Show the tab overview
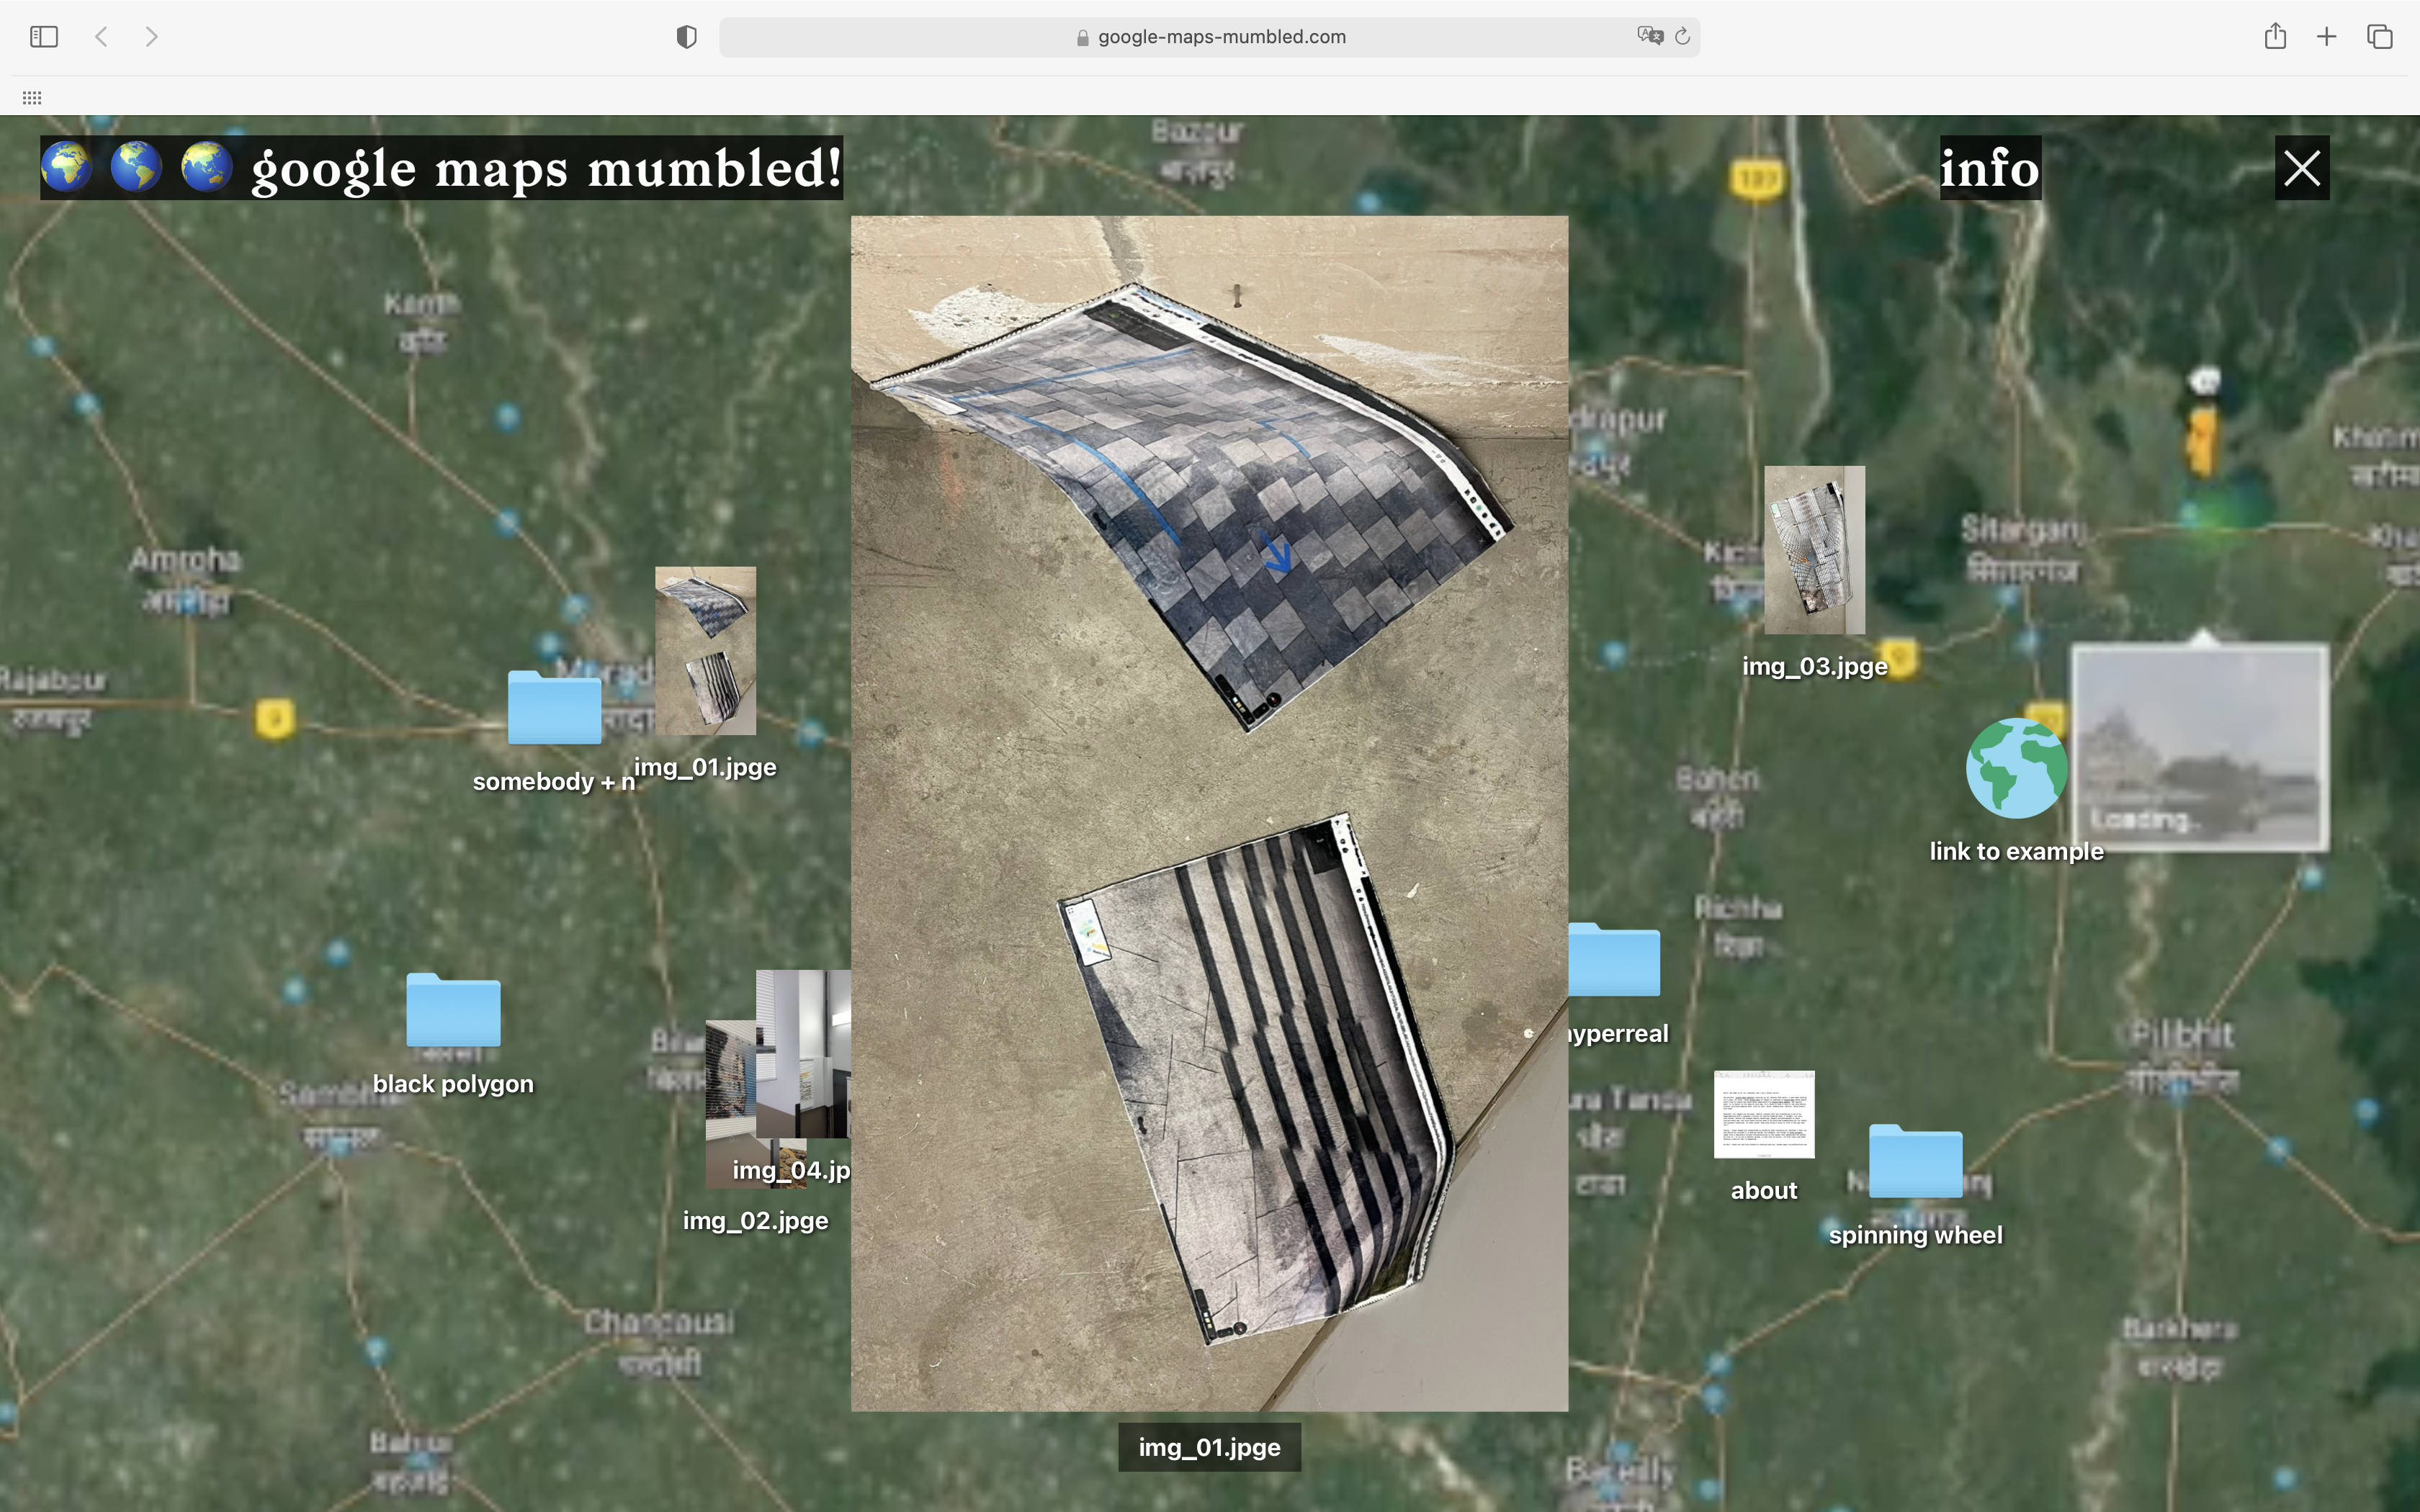 tap(2379, 37)
